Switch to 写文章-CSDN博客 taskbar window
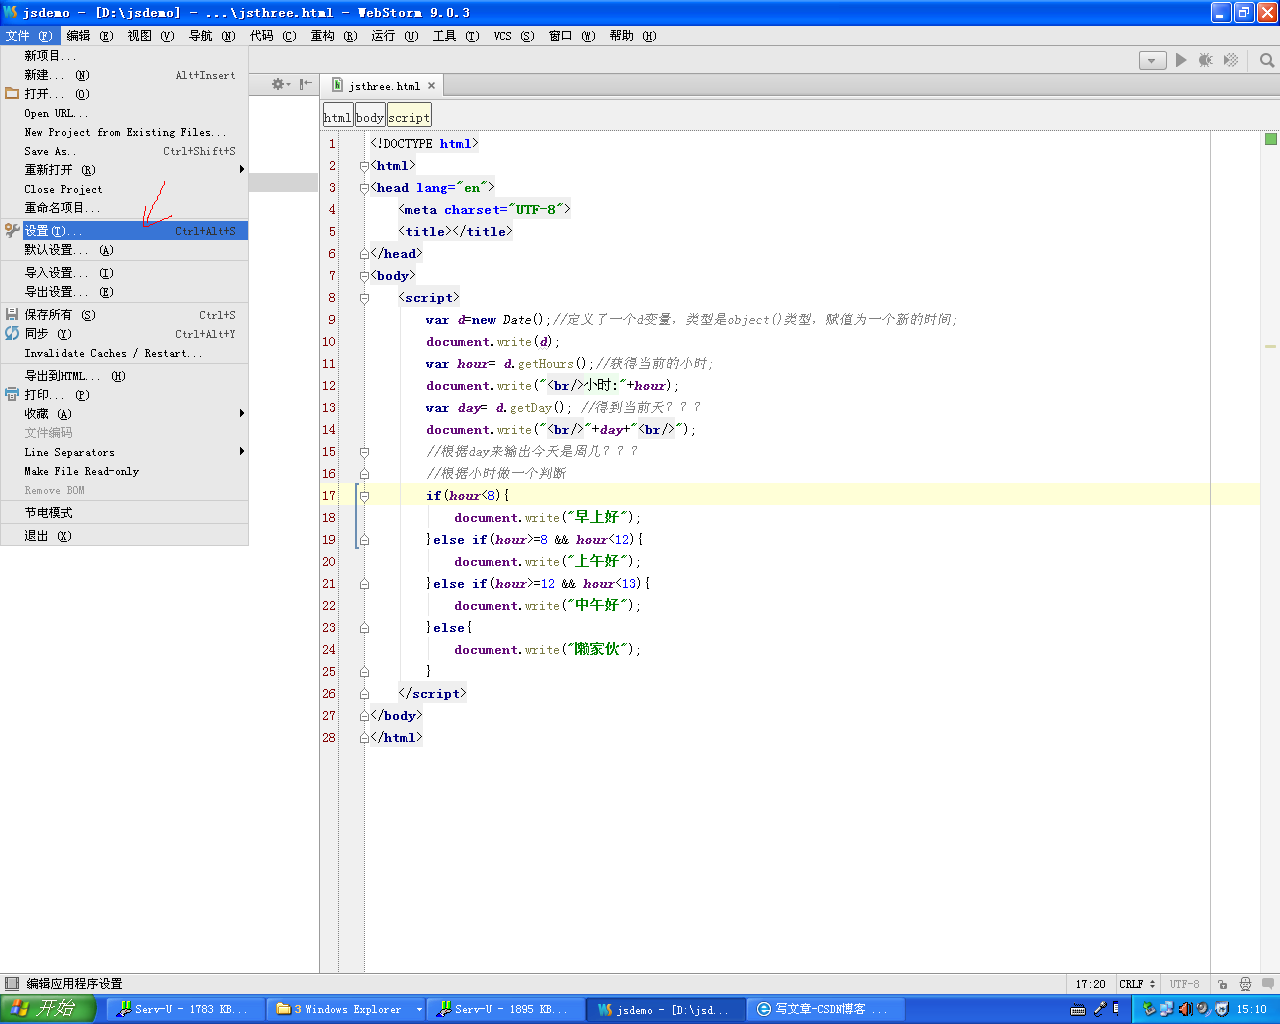 coord(826,1009)
